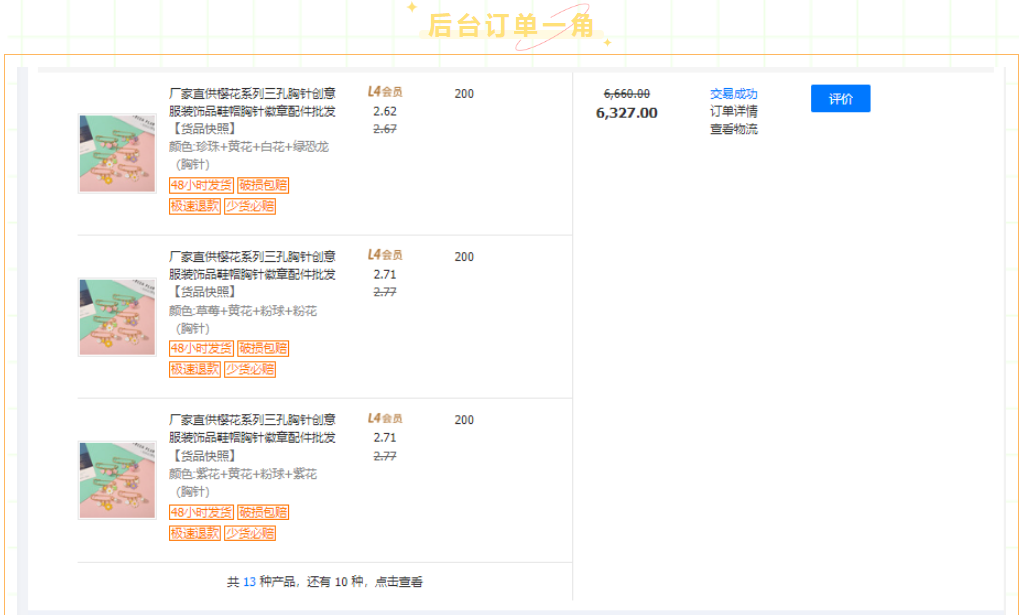Click the order total 6,327.00
1026x615 pixels.
coord(626,113)
